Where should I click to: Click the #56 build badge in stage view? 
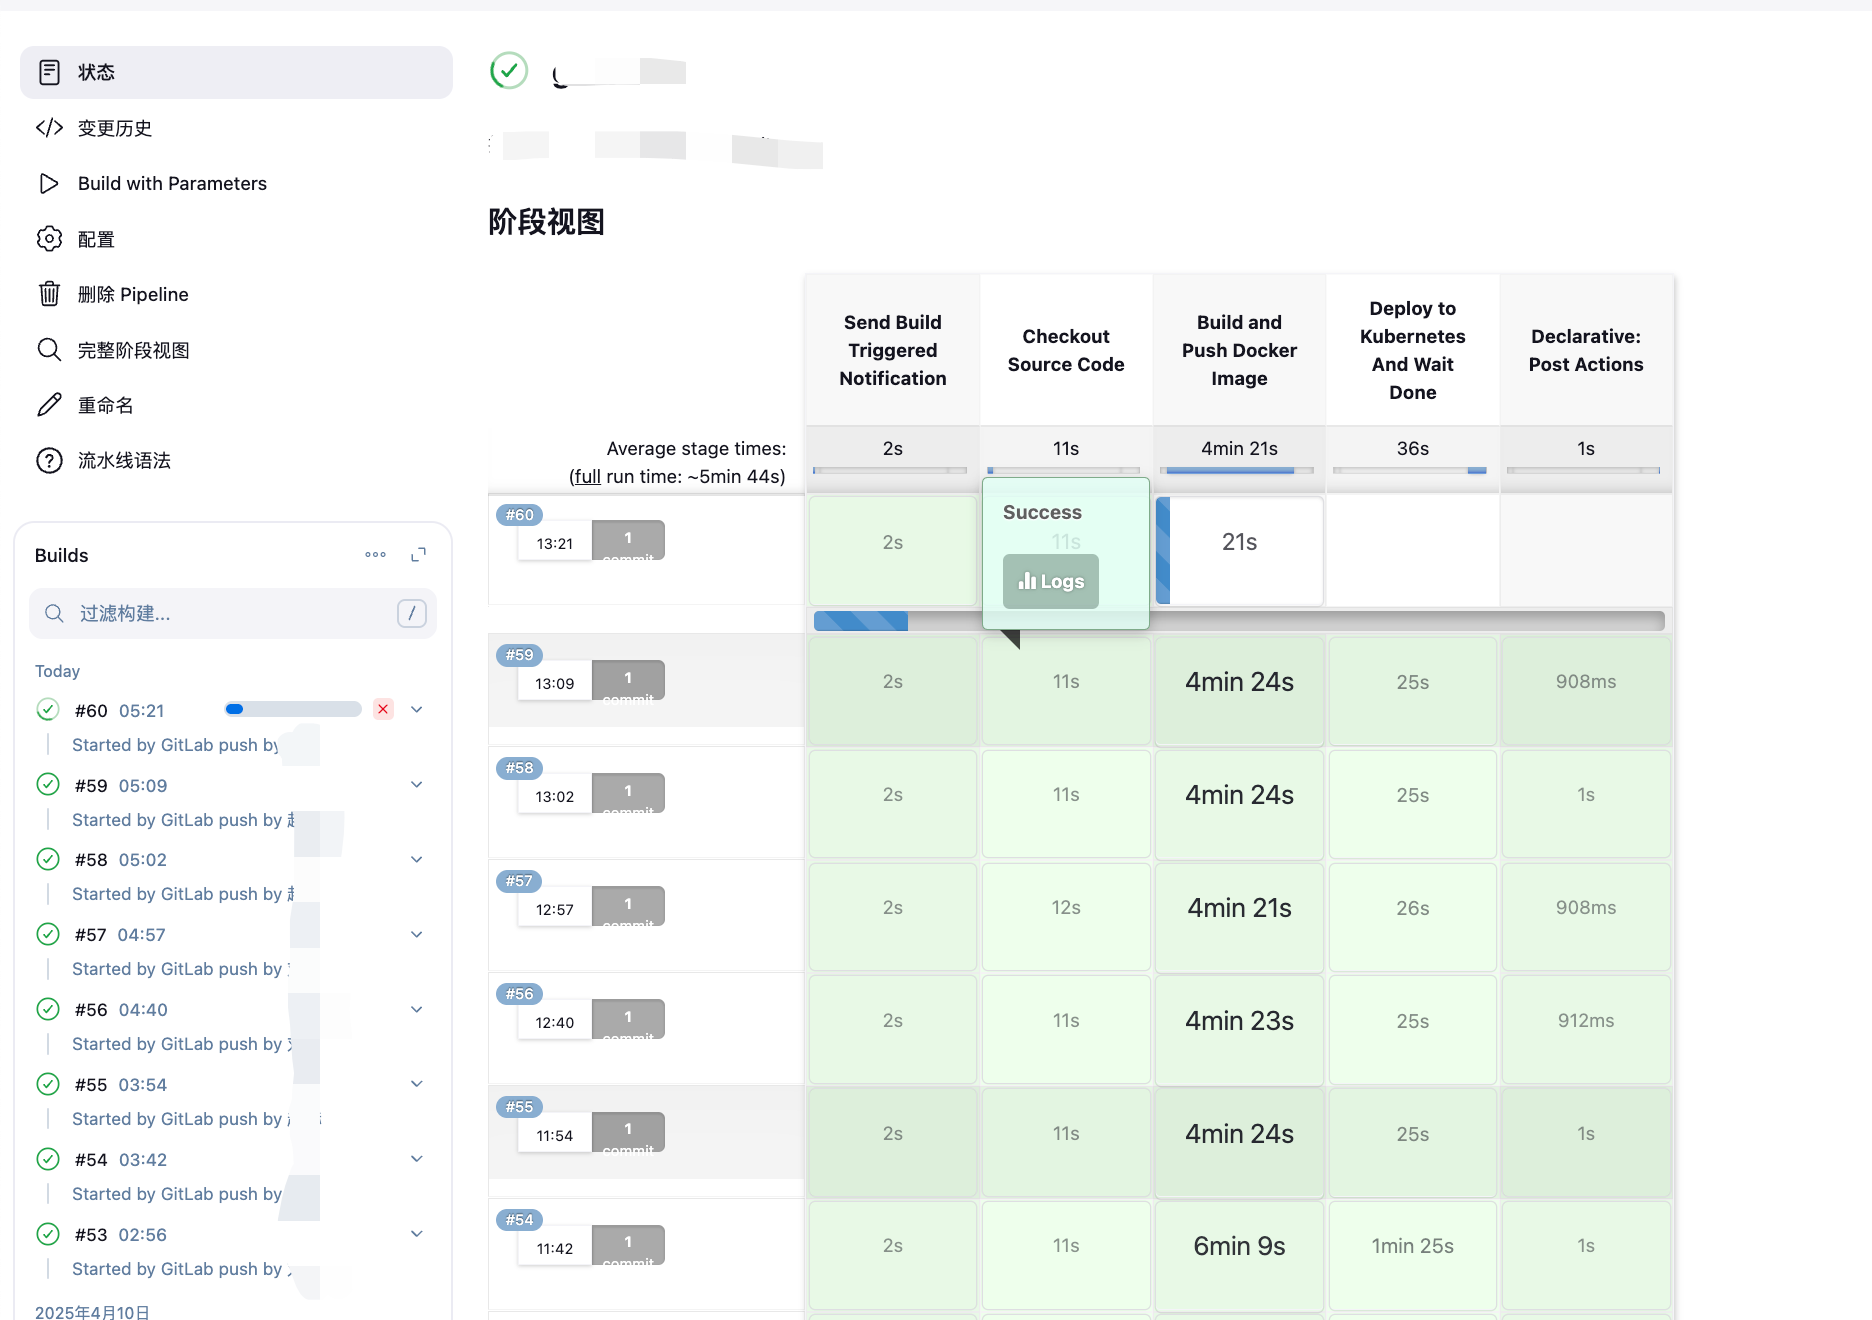519,994
